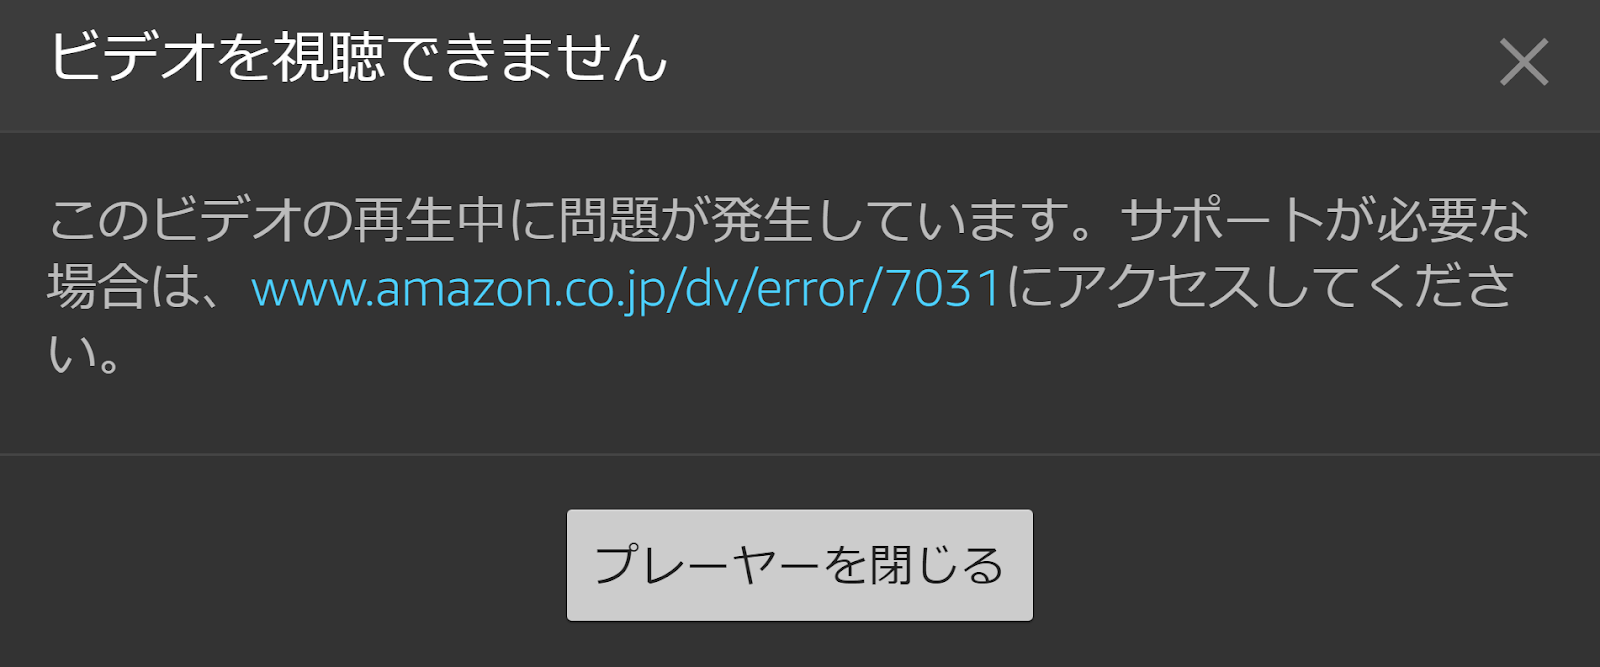
Task: Click the dialog header bar area
Action: (x=800, y=65)
